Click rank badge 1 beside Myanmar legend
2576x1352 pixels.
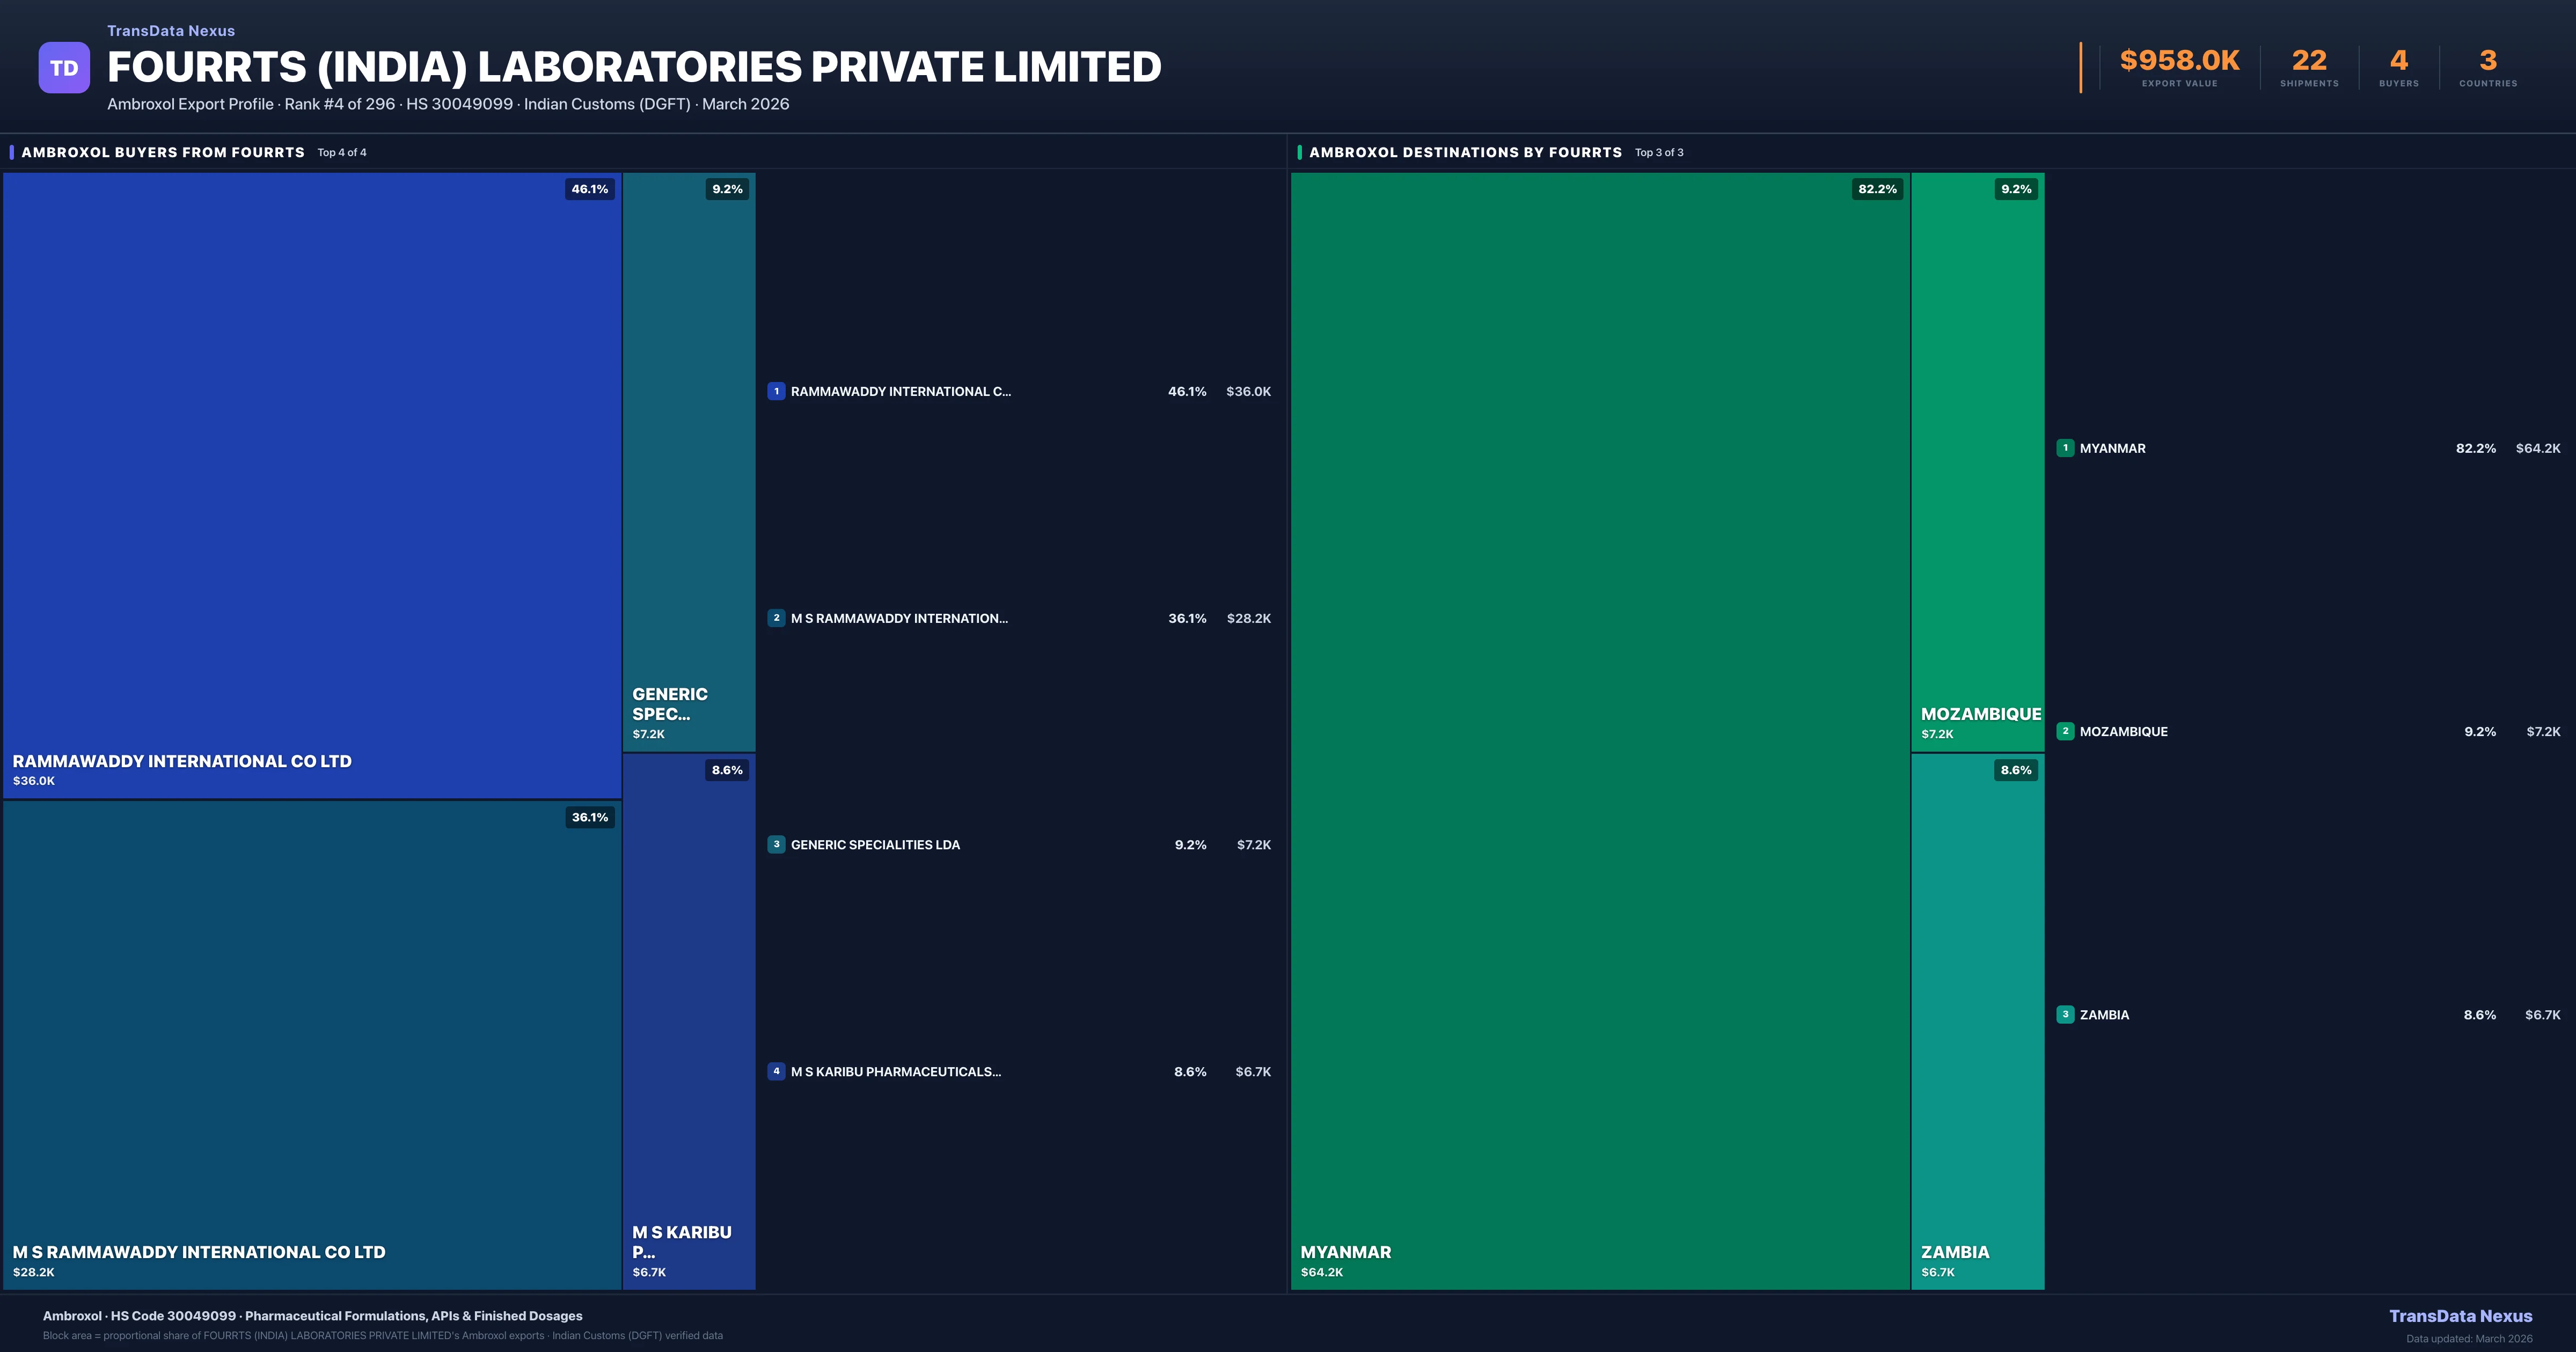pyautogui.click(x=2065, y=448)
